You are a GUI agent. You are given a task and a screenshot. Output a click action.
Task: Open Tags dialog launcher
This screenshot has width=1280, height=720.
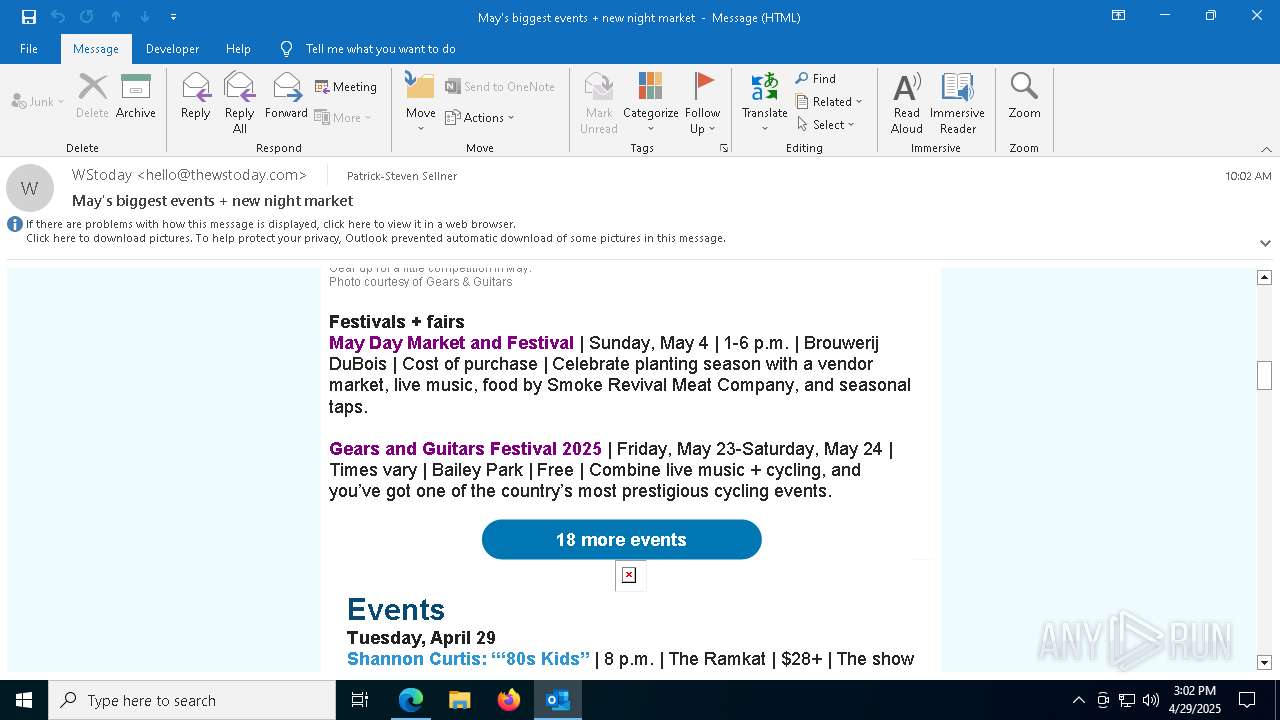pos(724,148)
